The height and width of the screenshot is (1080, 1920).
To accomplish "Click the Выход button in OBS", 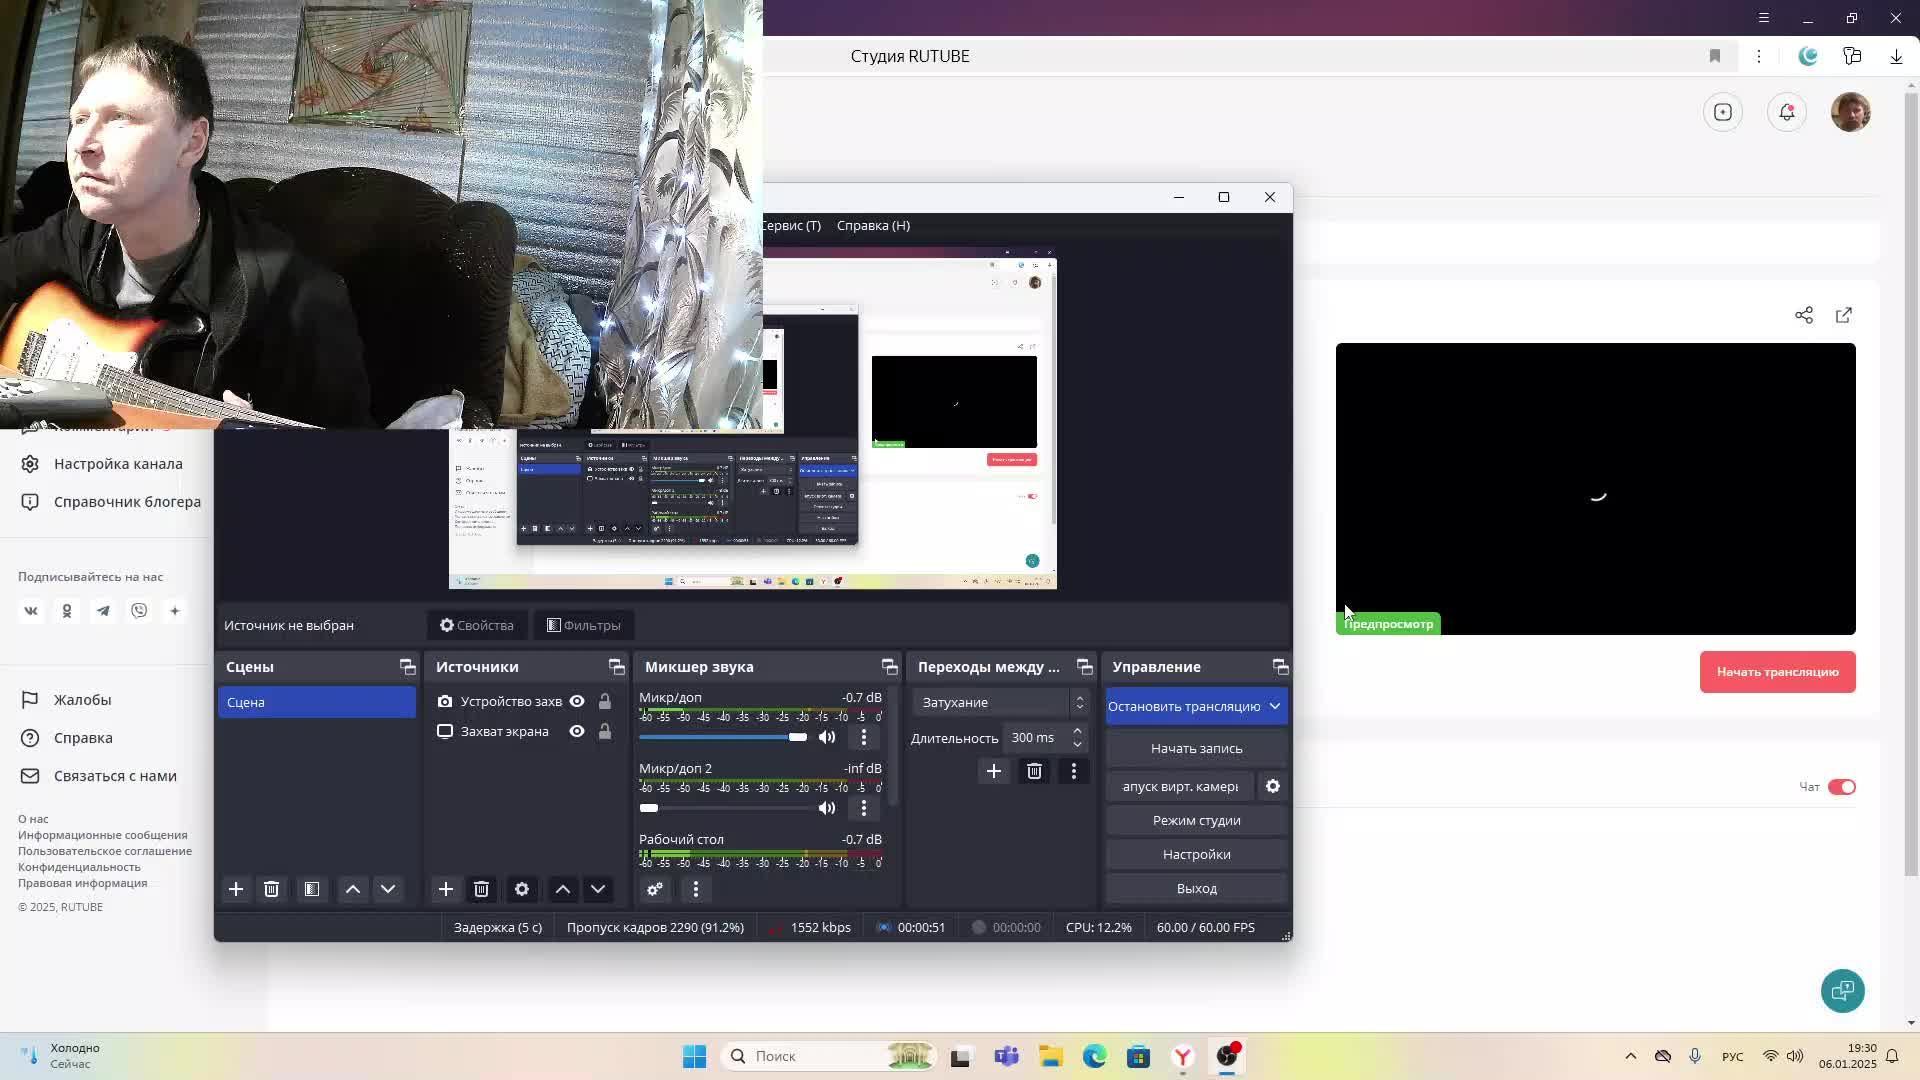I will point(1196,888).
